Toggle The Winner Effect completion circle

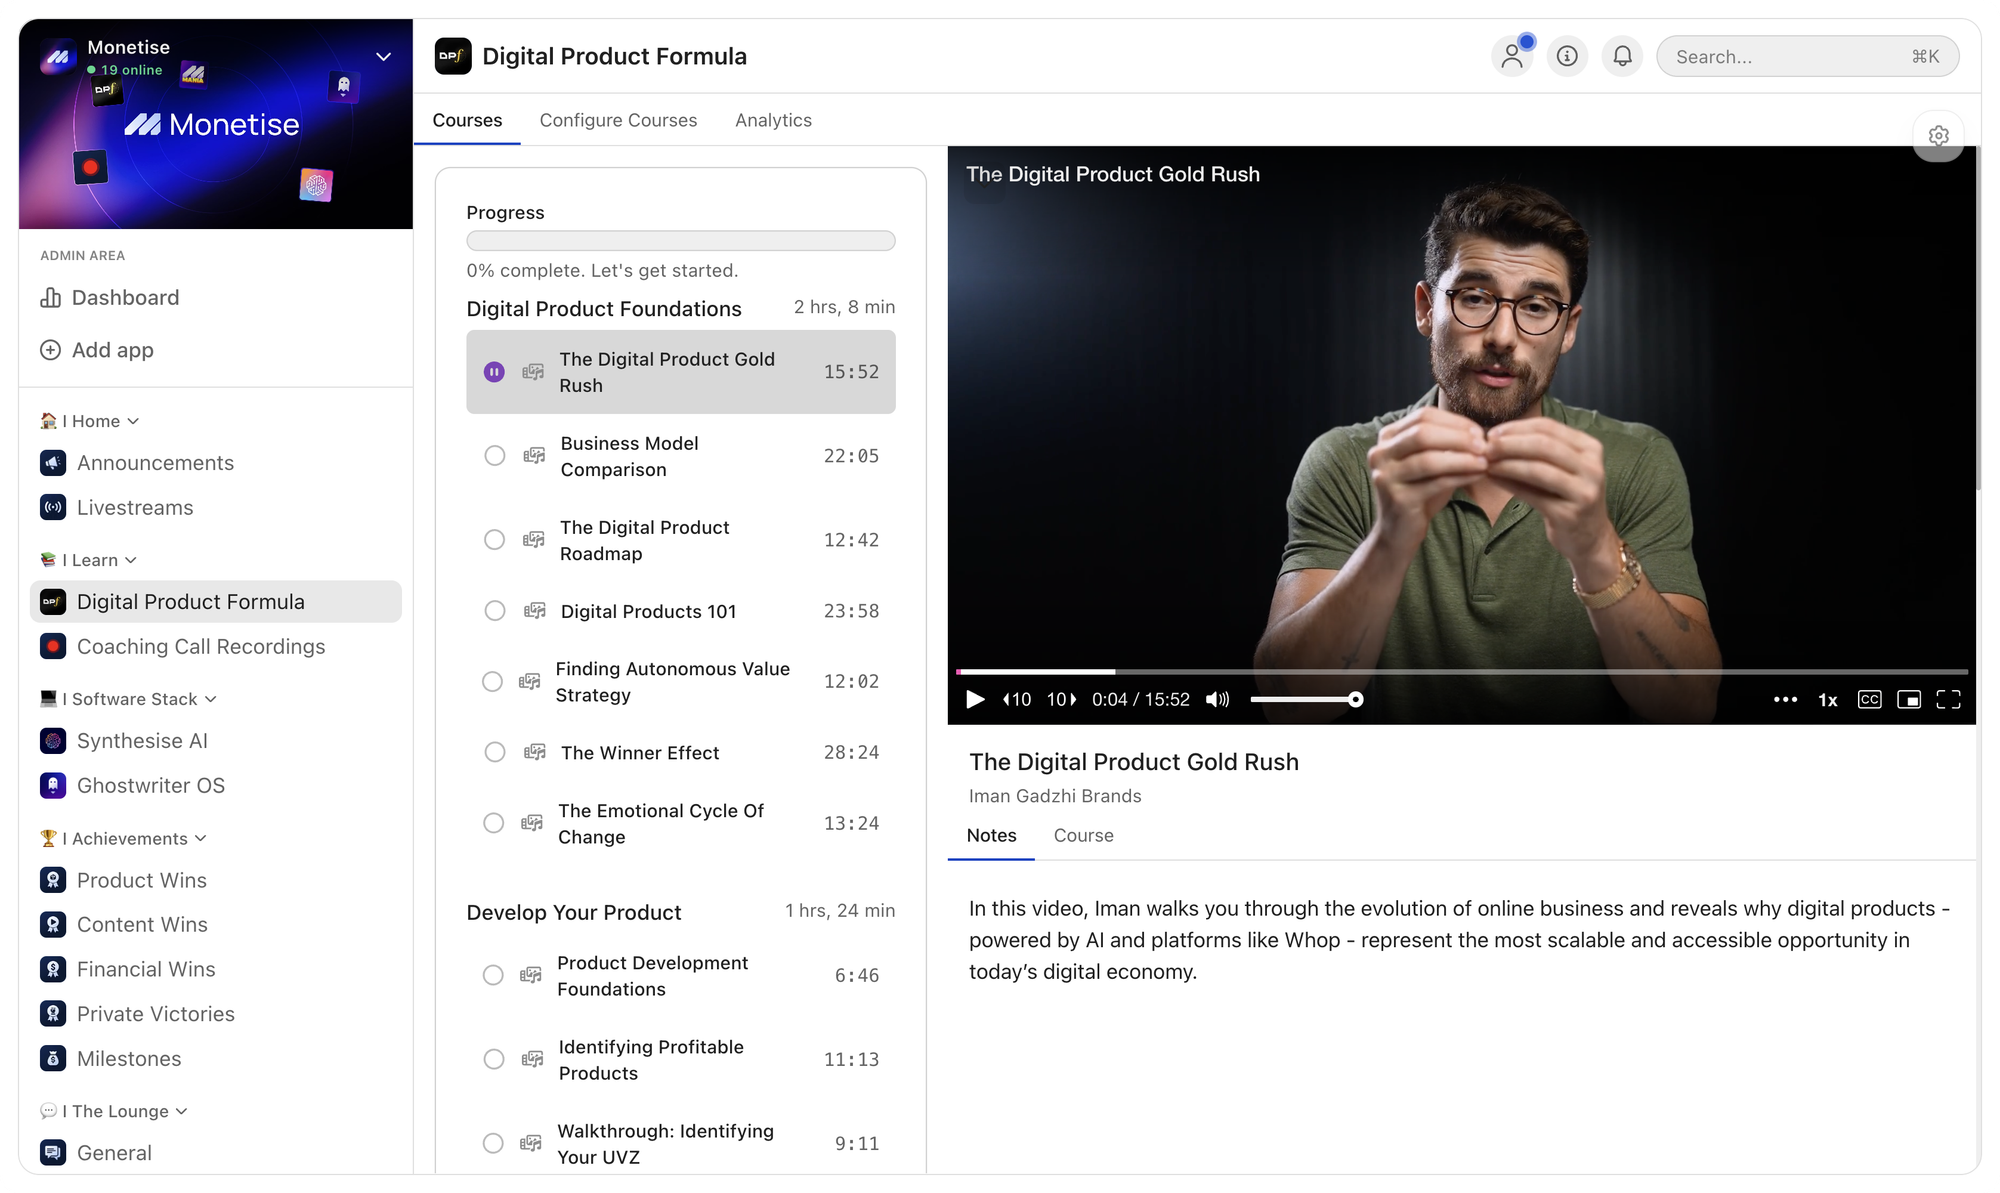pyautogui.click(x=495, y=752)
